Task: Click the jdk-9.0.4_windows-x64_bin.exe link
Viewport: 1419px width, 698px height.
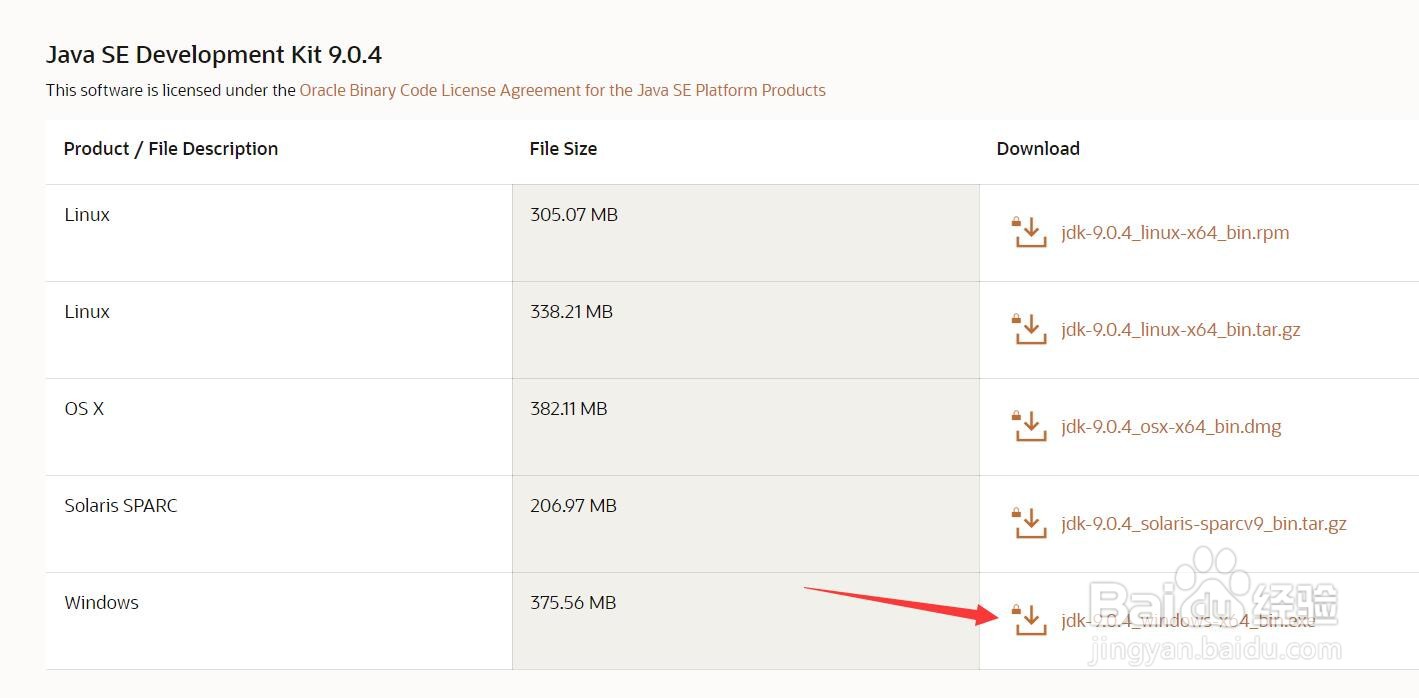Action: point(1188,621)
